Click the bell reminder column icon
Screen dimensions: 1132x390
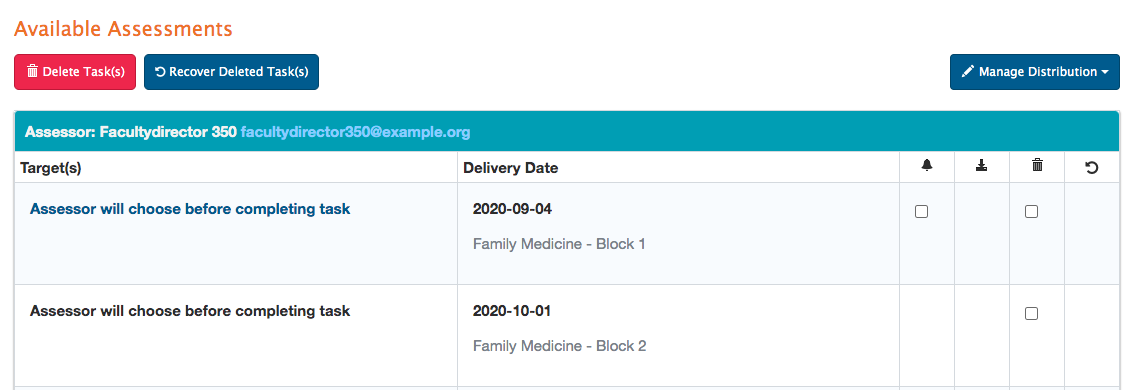point(927,166)
